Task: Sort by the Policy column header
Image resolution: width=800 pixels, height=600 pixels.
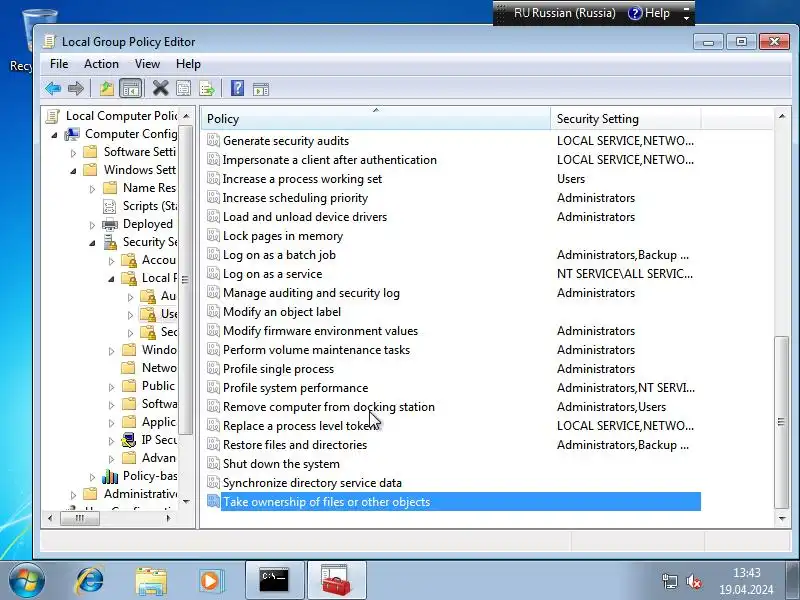Action: tap(376, 118)
